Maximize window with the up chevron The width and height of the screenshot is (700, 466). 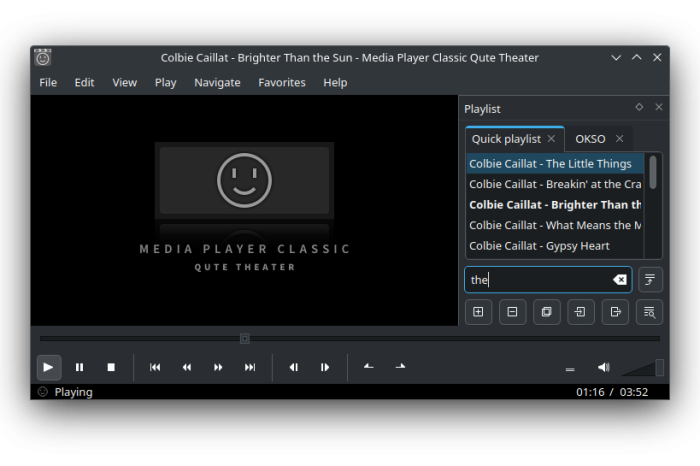tap(637, 58)
